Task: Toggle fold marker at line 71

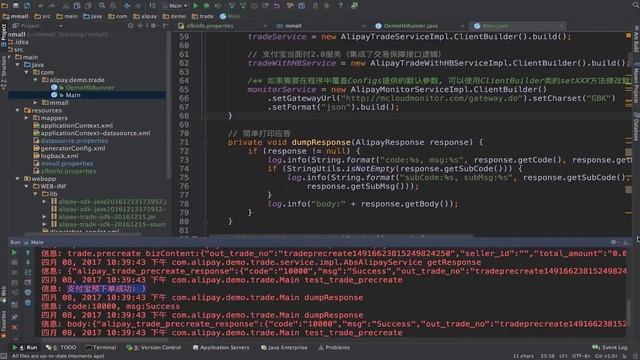Action: pyautogui.click(x=205, y=142)
